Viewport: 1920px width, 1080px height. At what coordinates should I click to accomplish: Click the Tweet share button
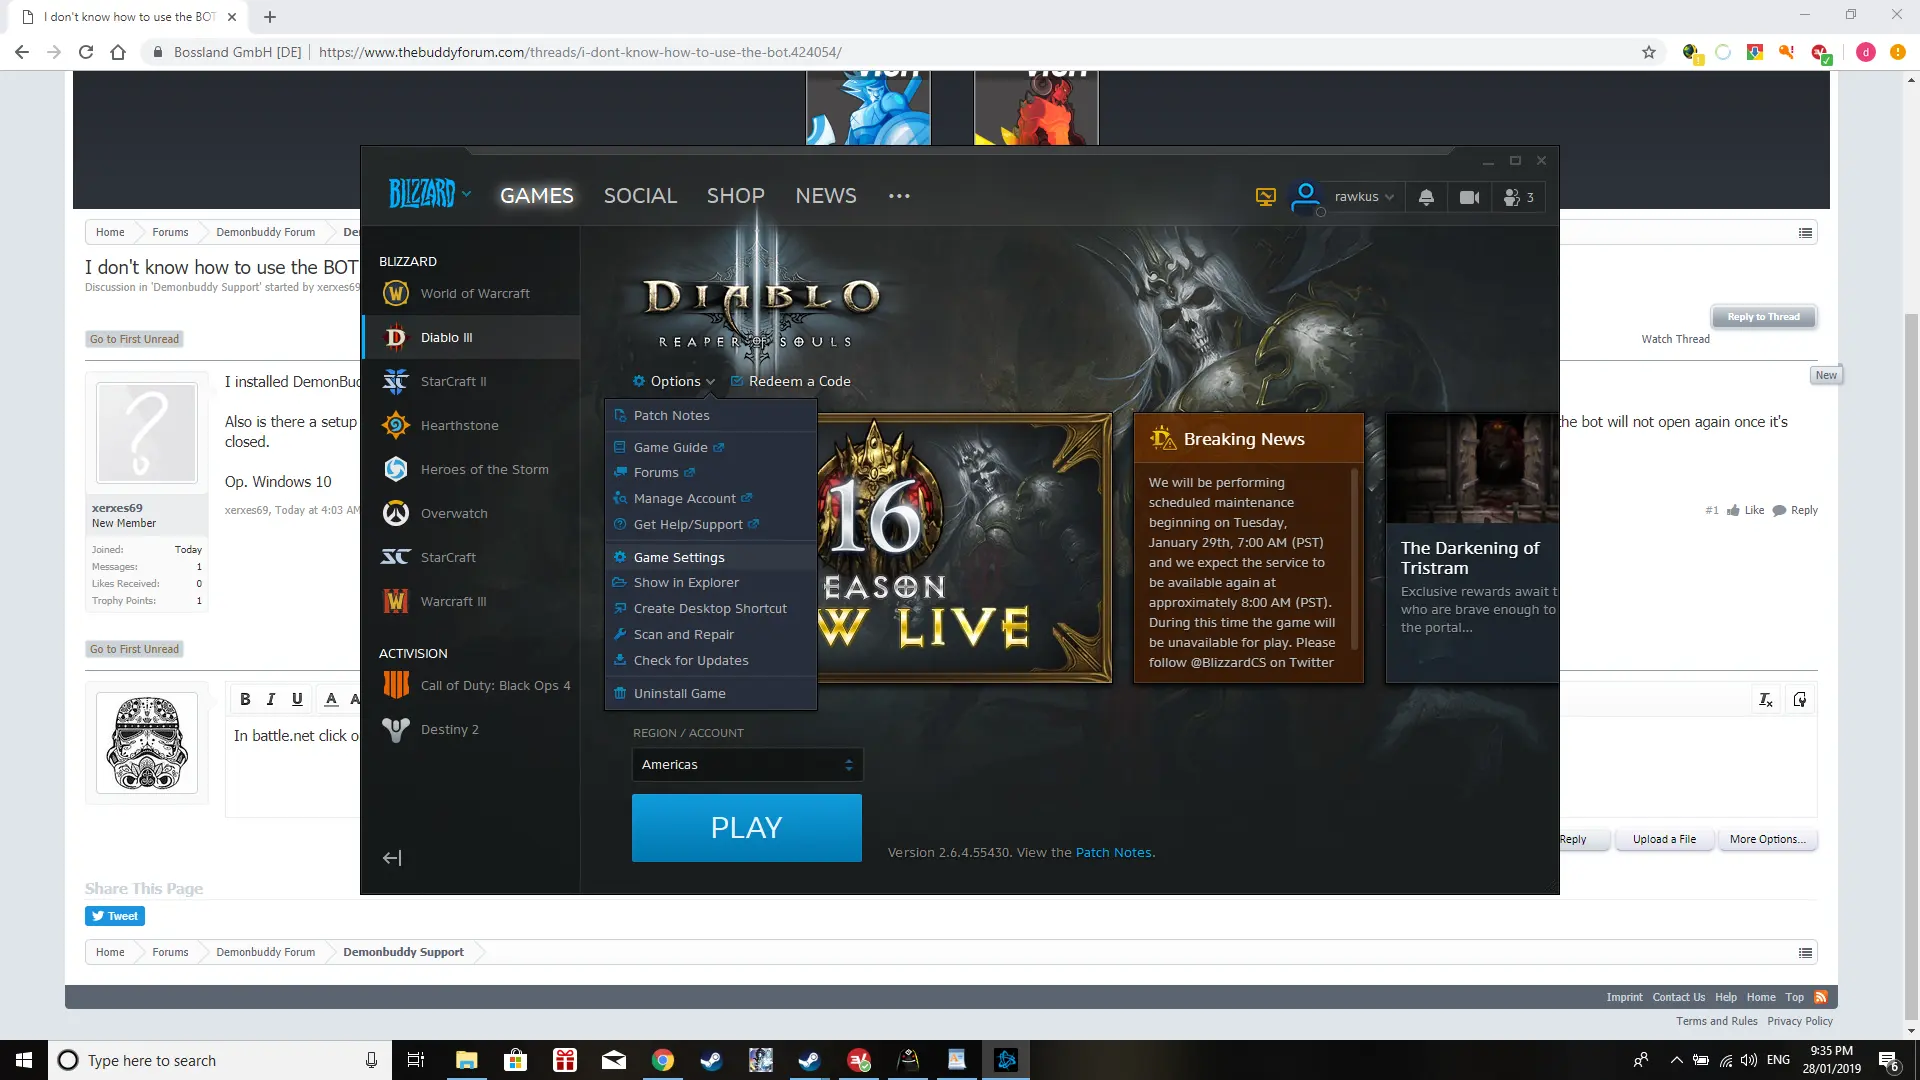pos(115,916)
